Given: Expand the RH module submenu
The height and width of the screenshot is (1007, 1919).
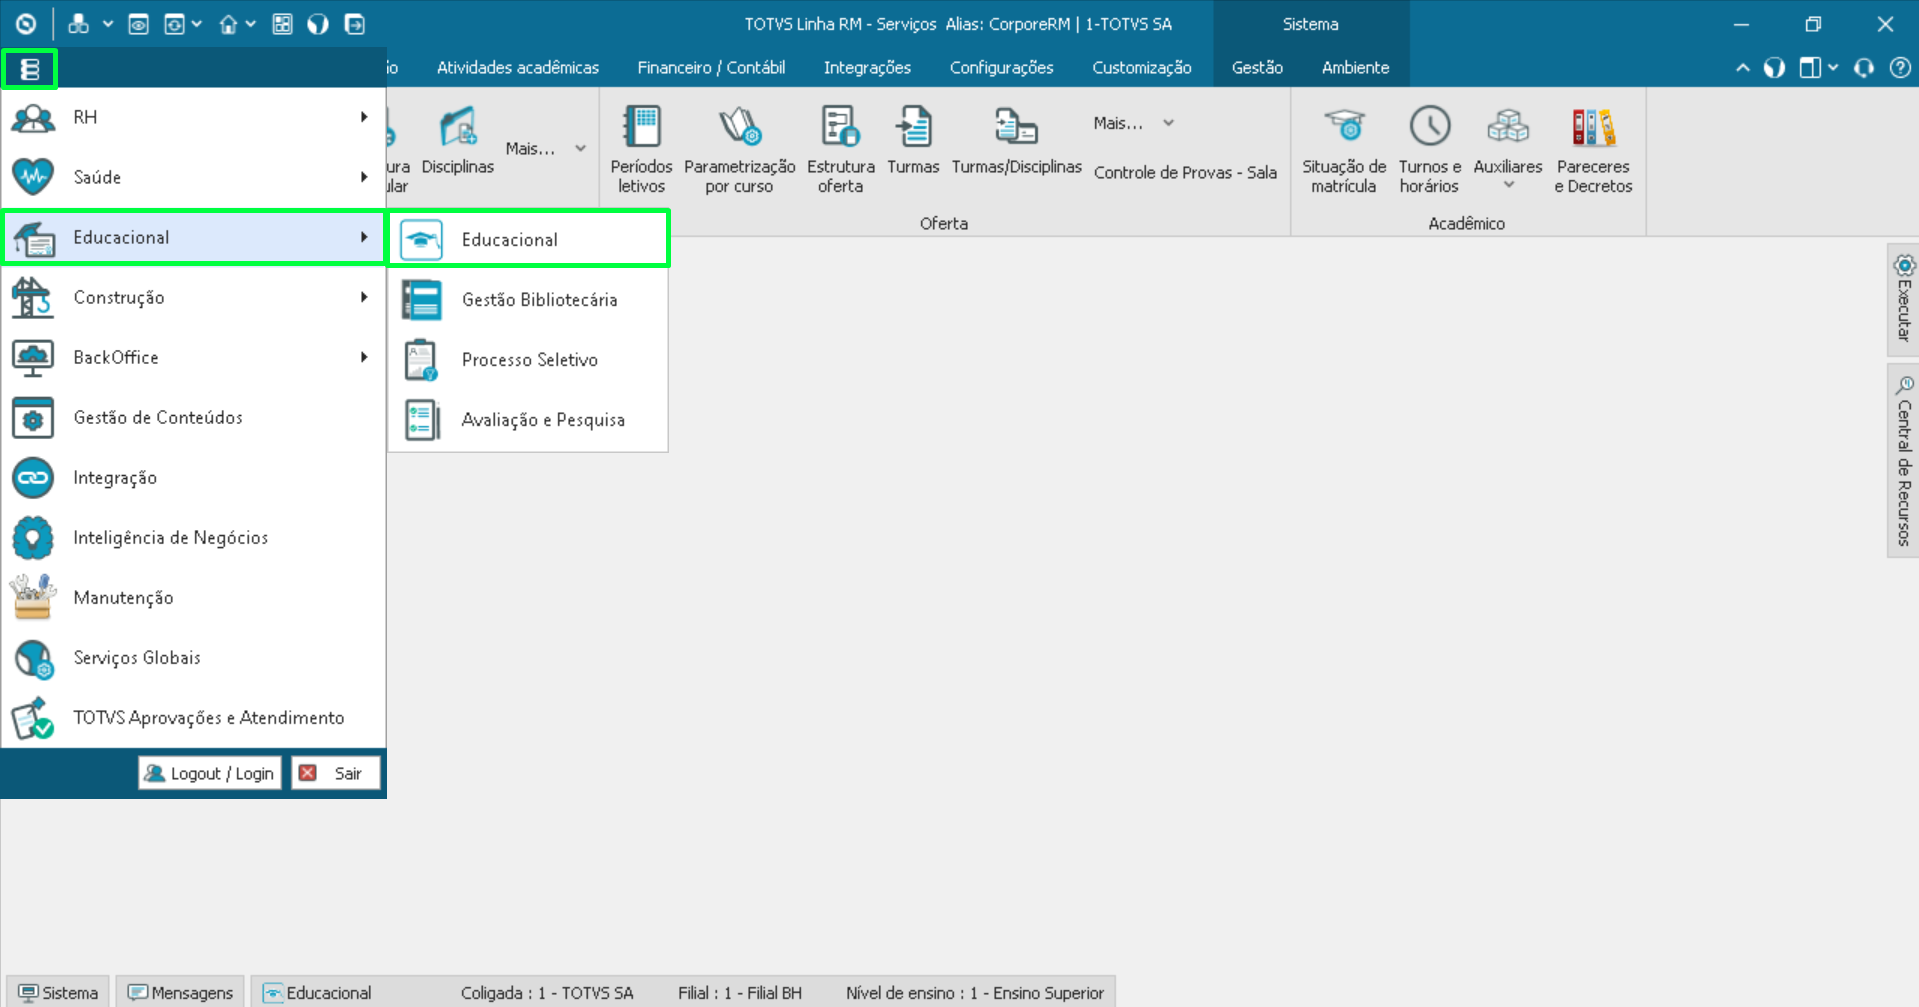Looking at the screenshot, I should [x=194, y=117].
